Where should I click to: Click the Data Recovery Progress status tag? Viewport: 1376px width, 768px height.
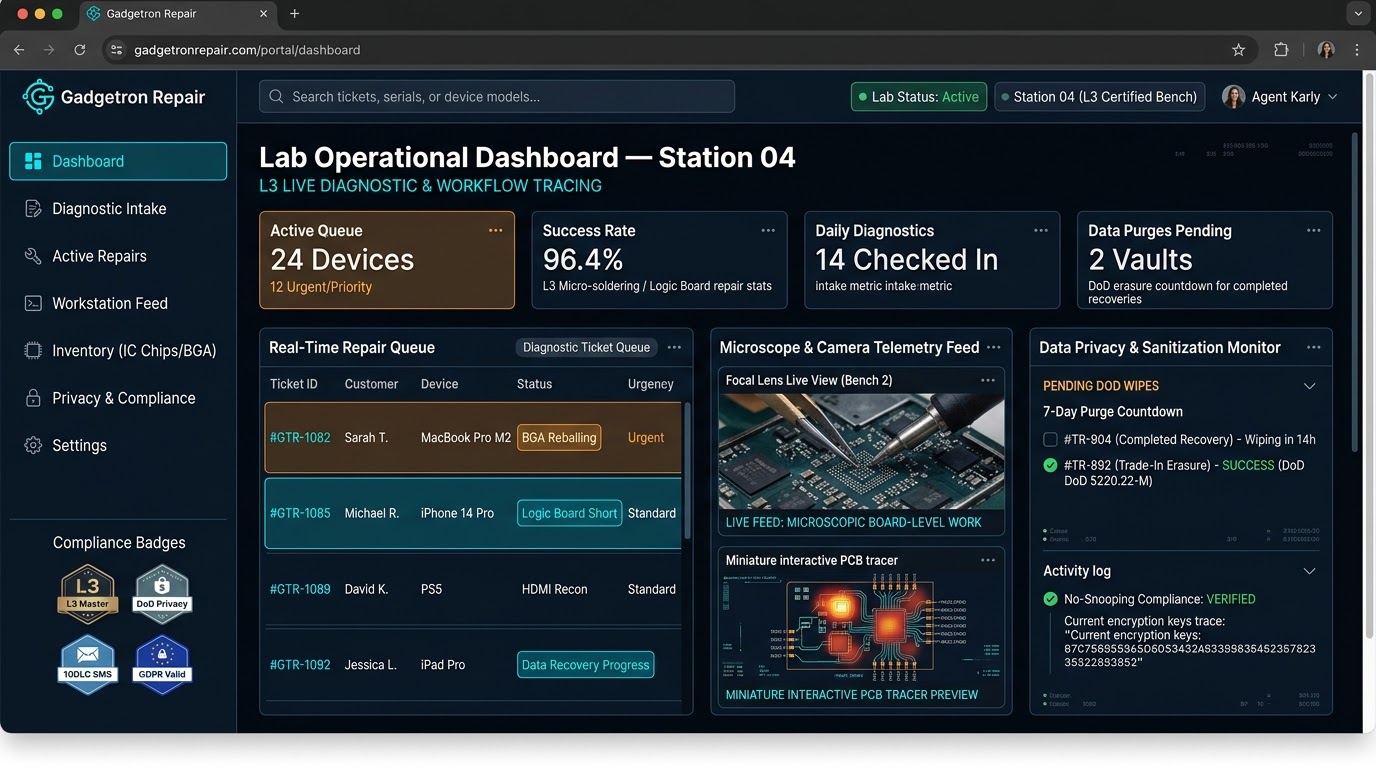pos(585,665)
